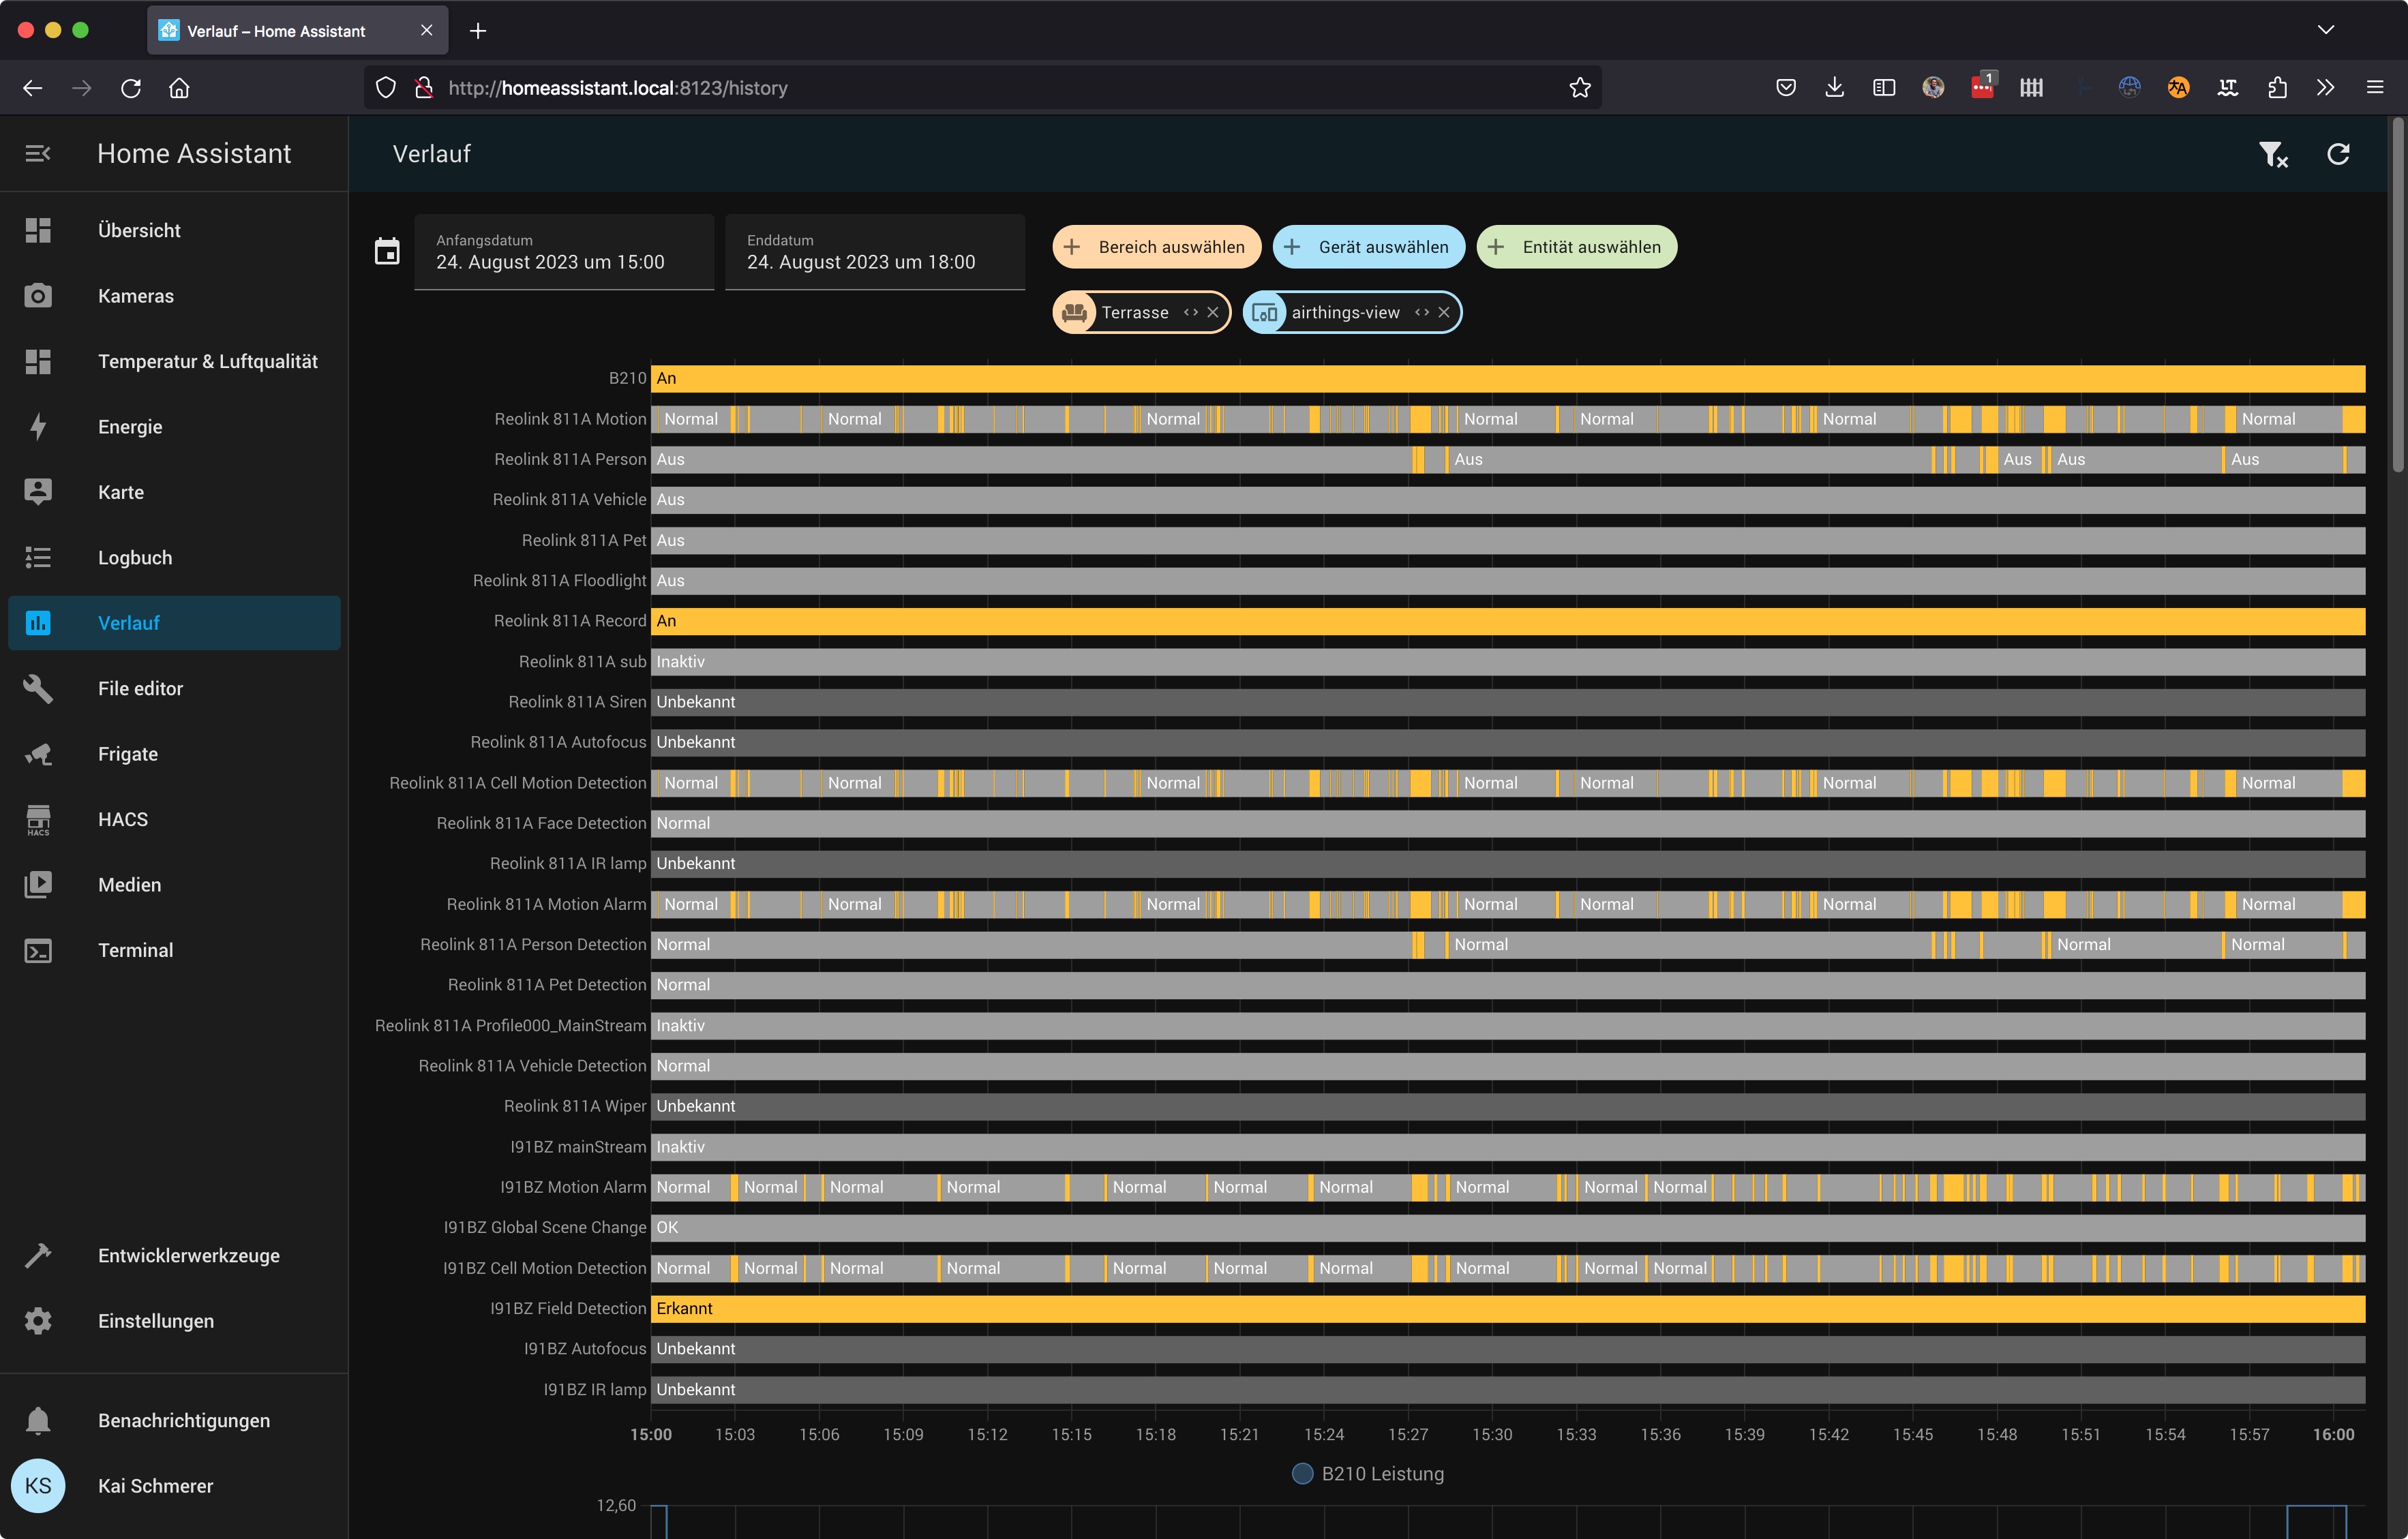Open Einstellungen gear in sidebar
Screen dimensions: 2408x1539
[38, 1321]
